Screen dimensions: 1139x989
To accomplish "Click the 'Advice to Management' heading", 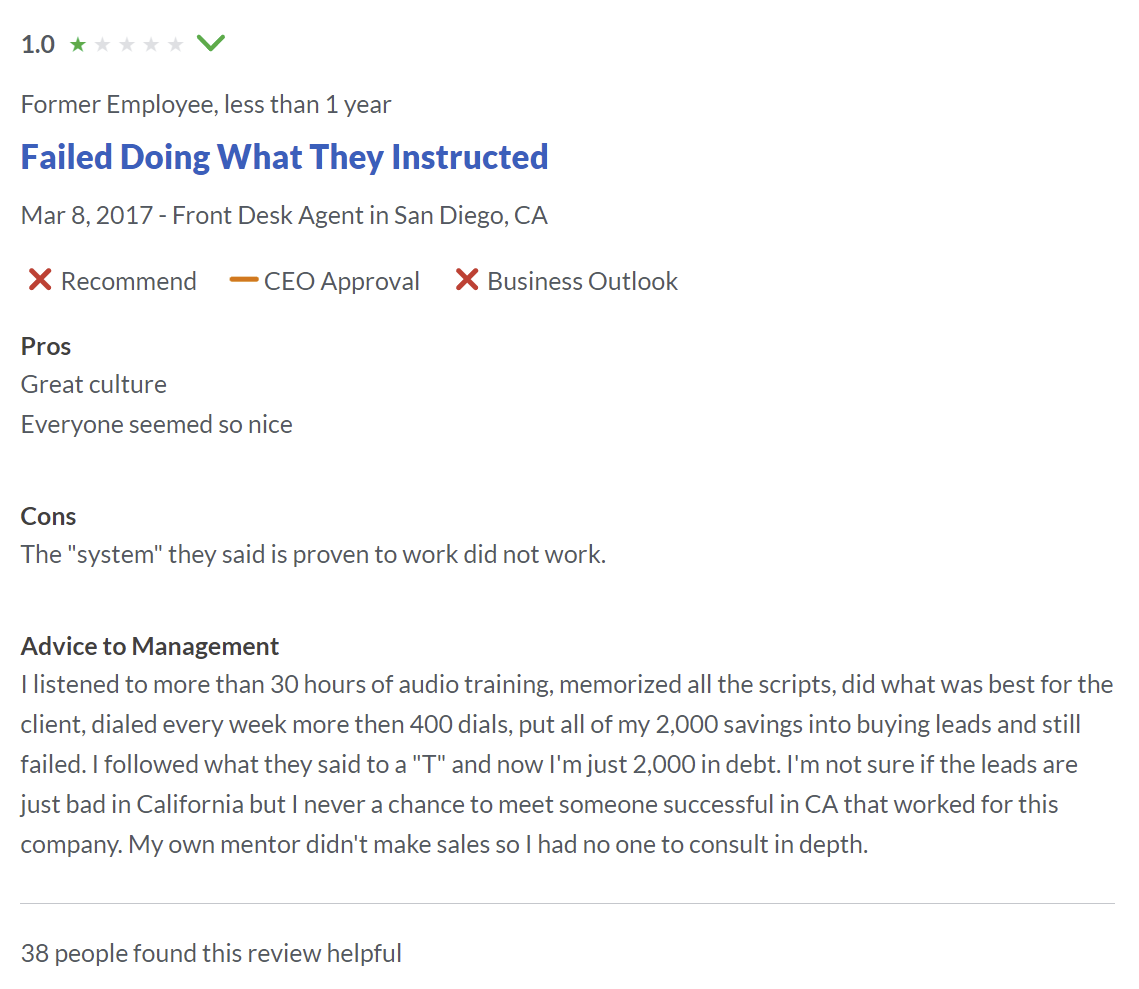I will click(x=150, y=646).
